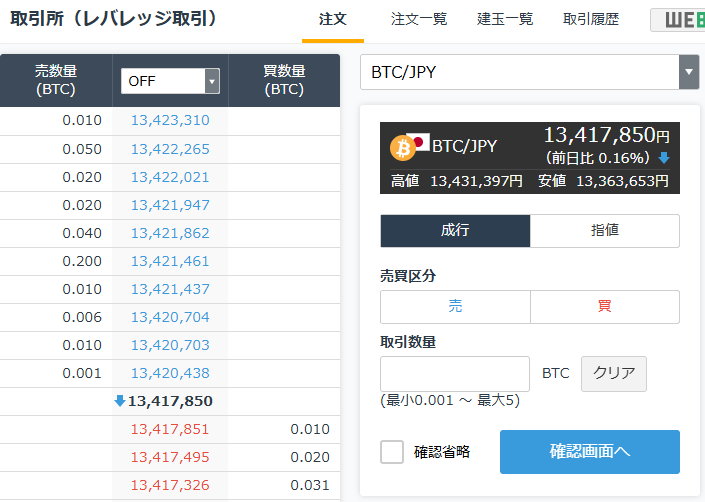Click the 確認画面へ button
This screenshot has height=502, width=705.
589,452
